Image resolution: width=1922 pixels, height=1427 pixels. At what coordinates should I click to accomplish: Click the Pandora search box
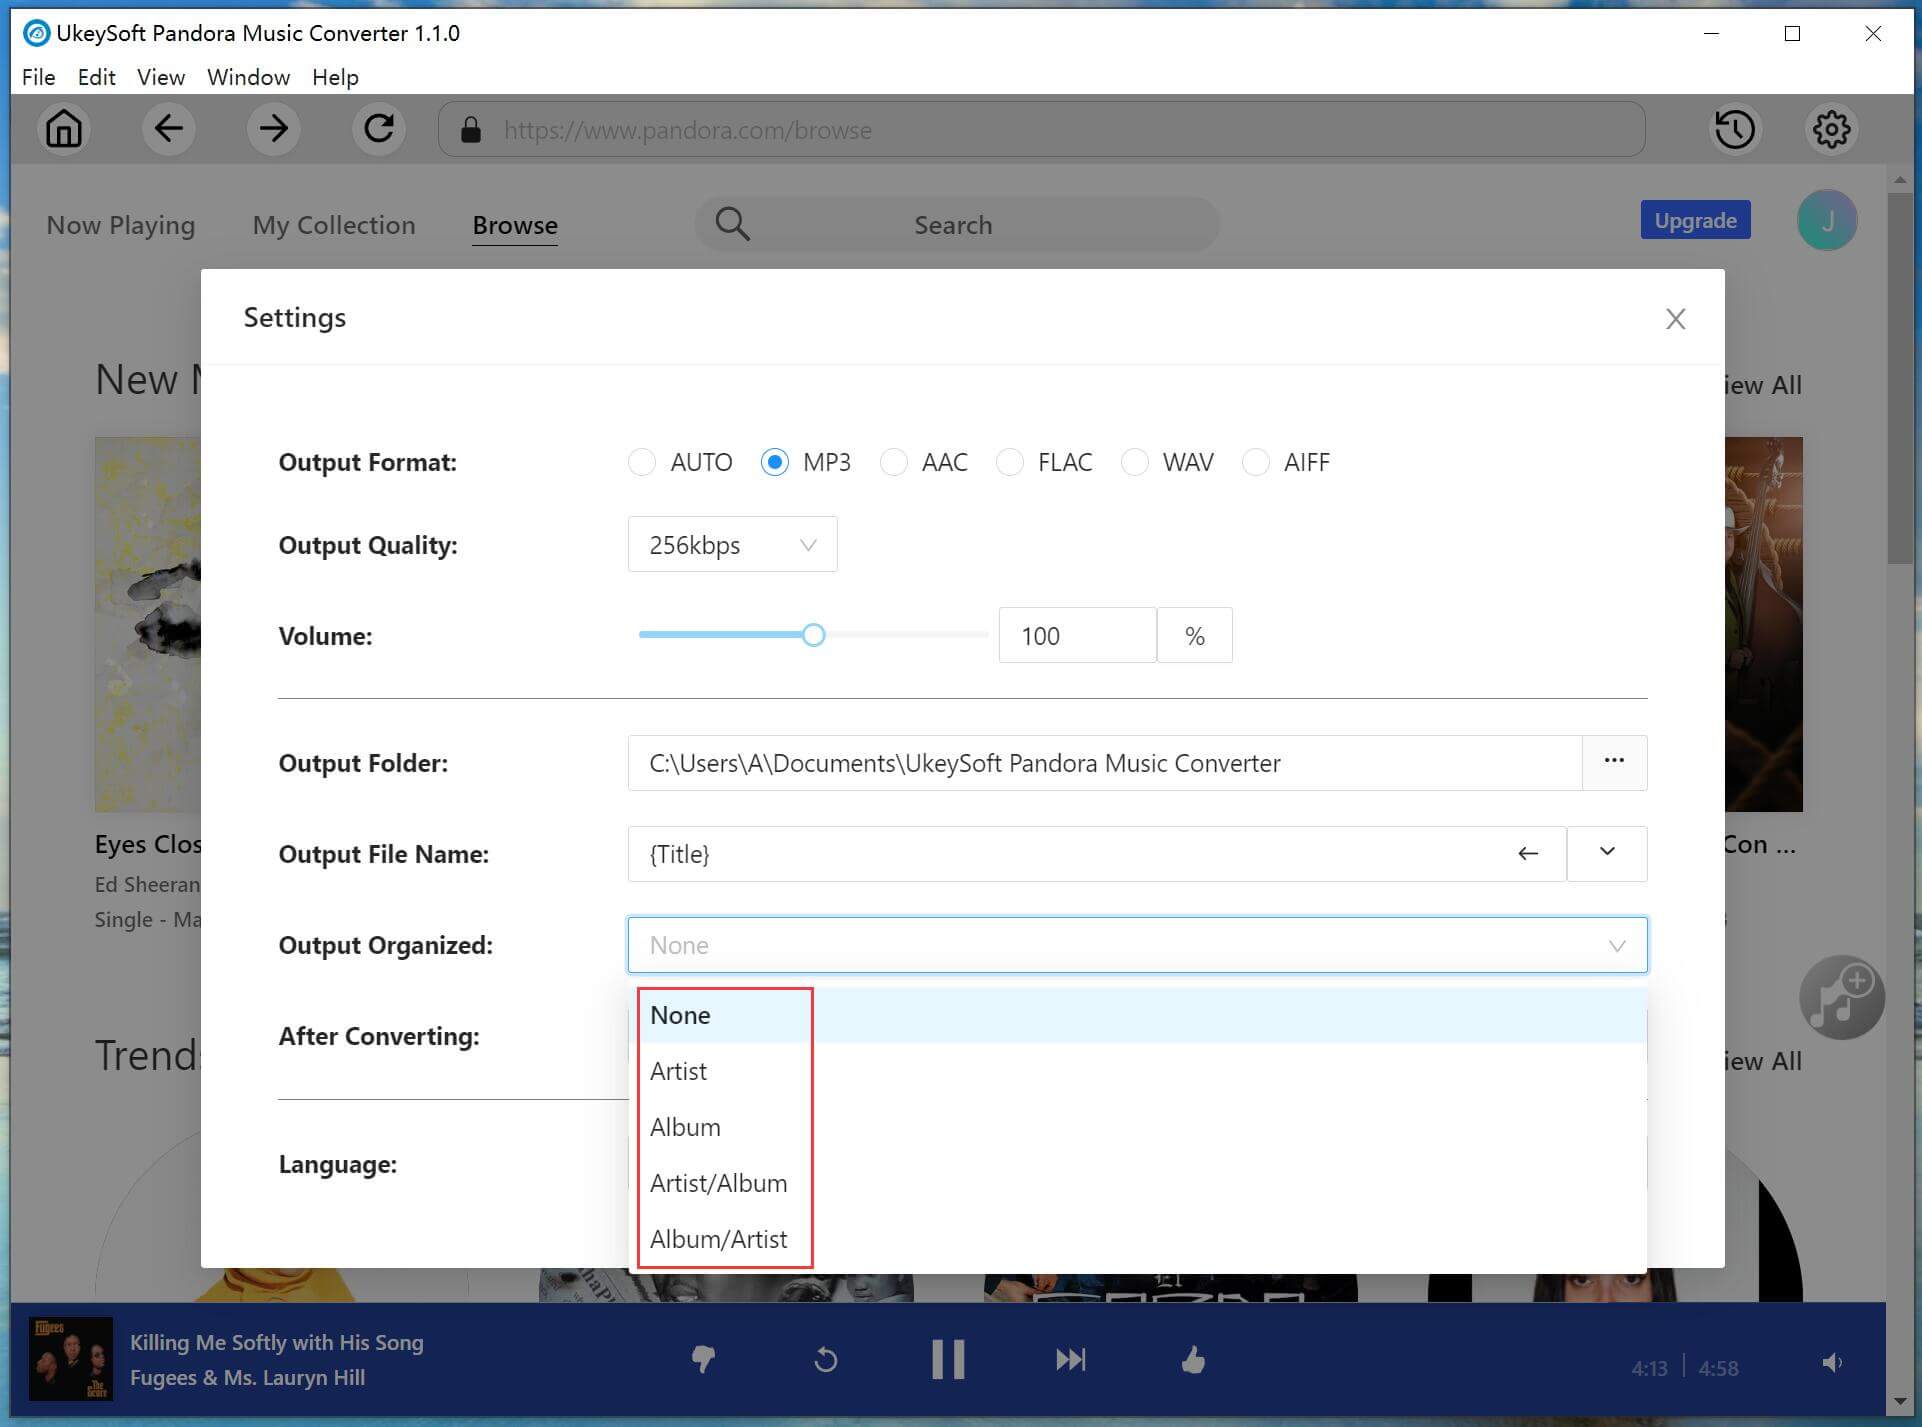pos(957,224)
